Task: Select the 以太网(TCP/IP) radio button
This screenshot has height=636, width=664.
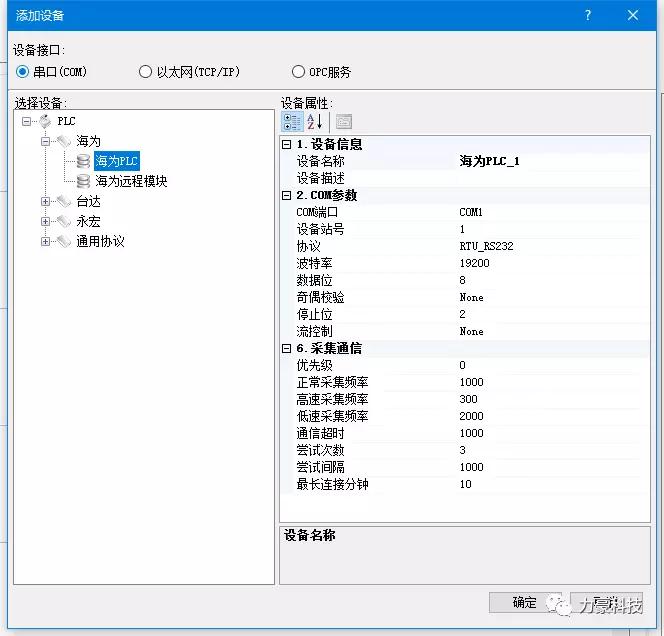Action: tap(145, 72)
